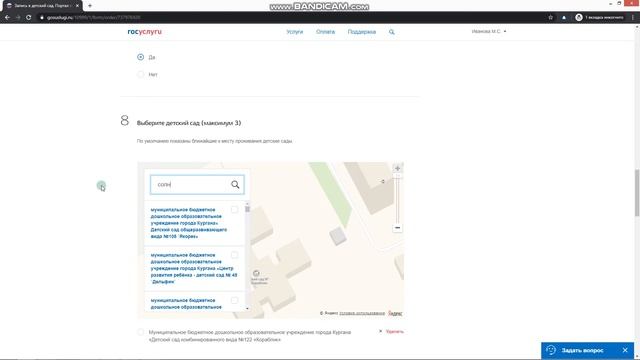
Task: Bookmark this page with the star icon
Action: 550,18
